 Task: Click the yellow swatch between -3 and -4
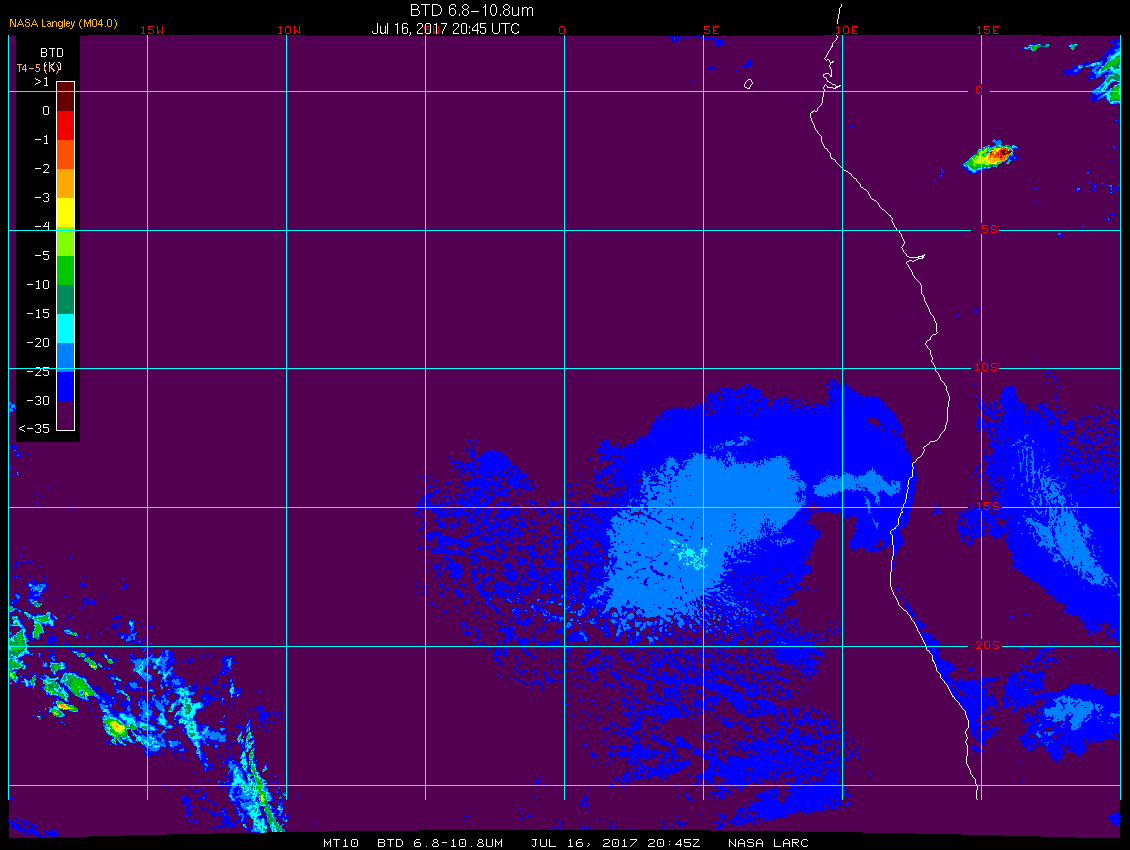[66, 212]
